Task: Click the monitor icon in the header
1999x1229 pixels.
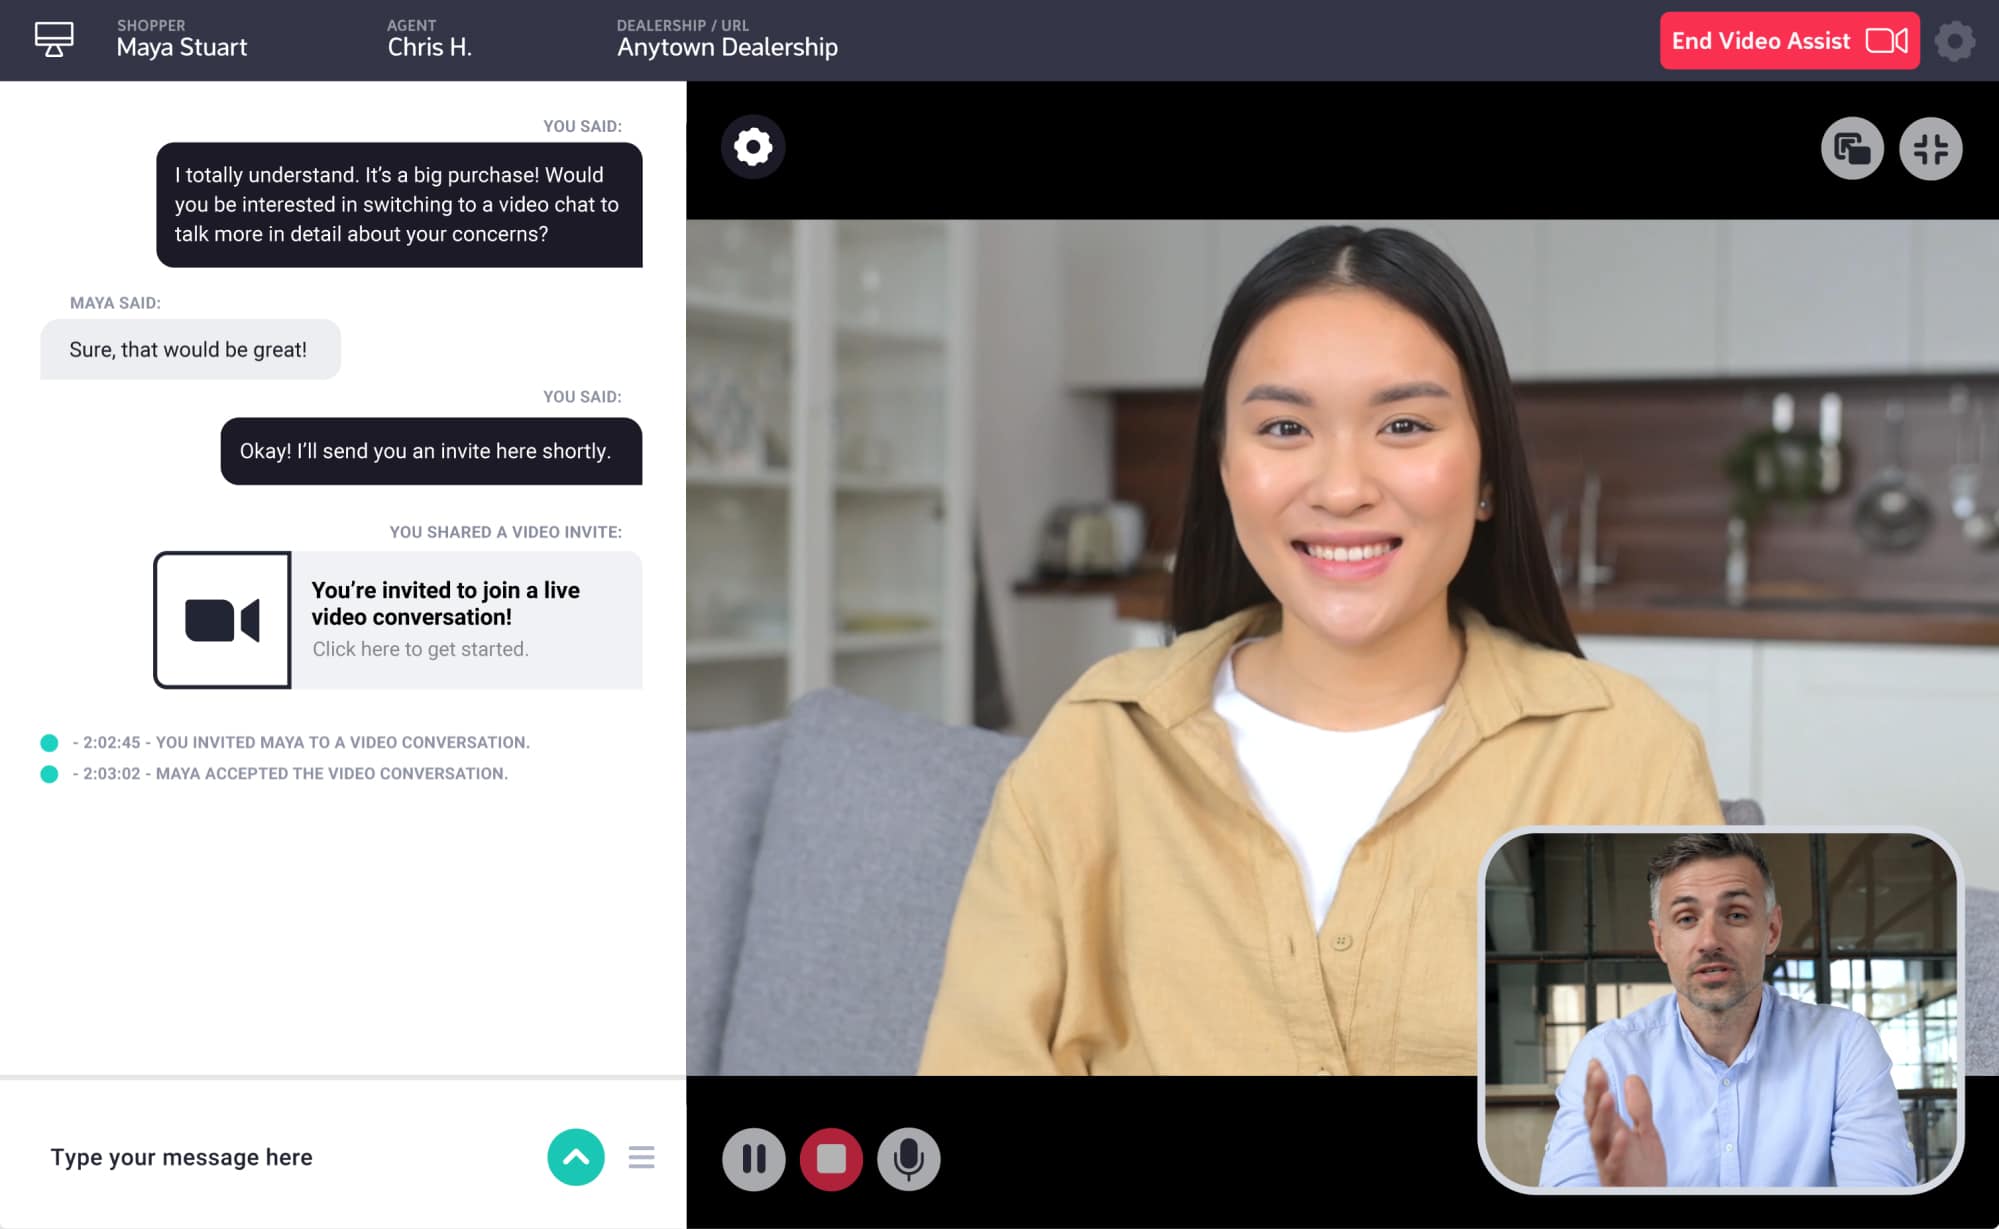Action: coord(54,40)
